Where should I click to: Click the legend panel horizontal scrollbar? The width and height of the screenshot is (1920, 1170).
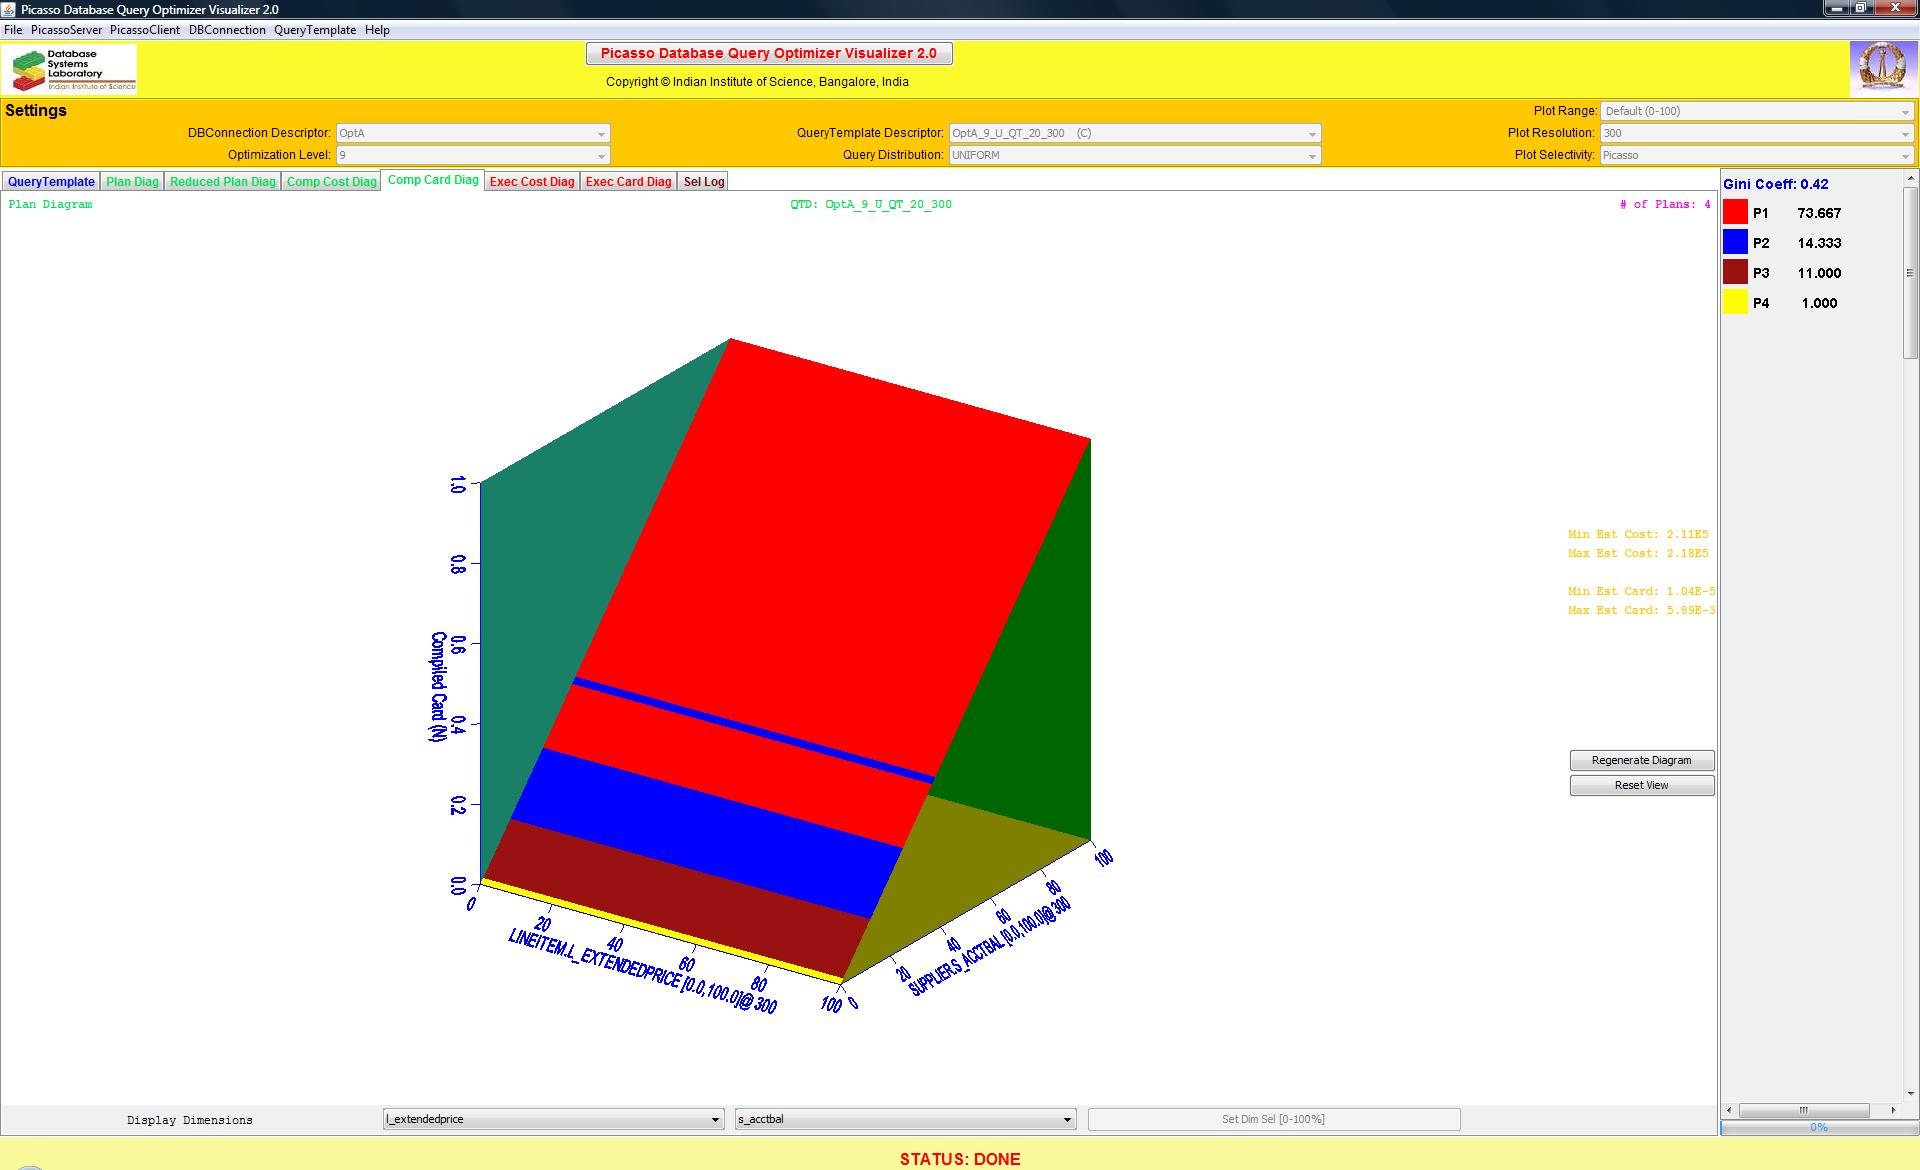pos(1803,1110)
